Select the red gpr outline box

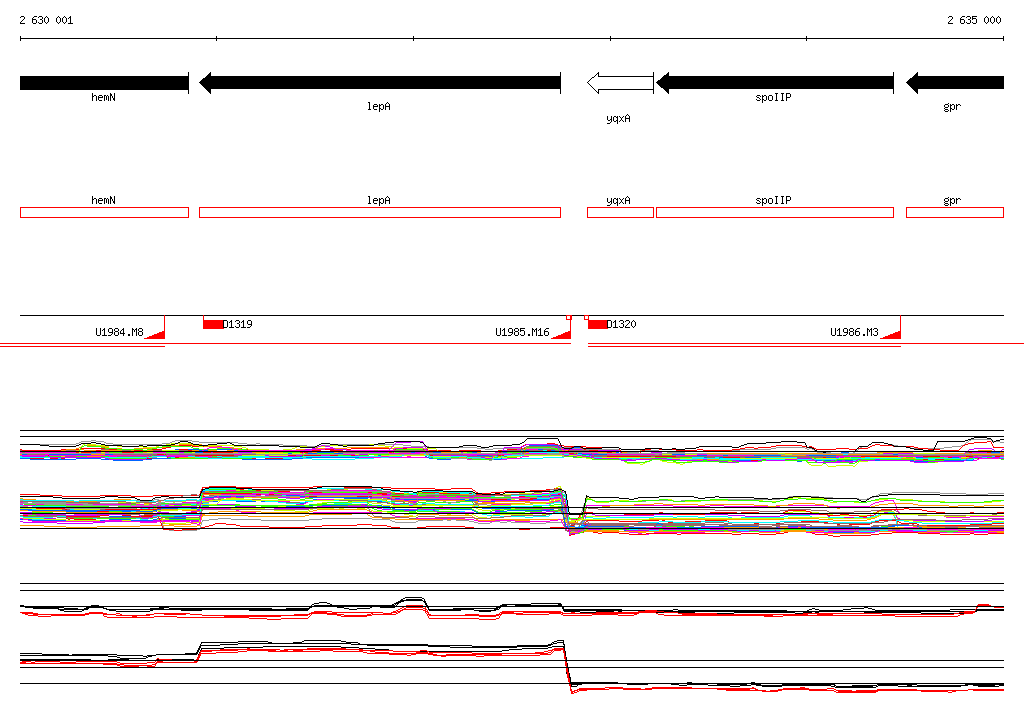(x=955, y=212)
